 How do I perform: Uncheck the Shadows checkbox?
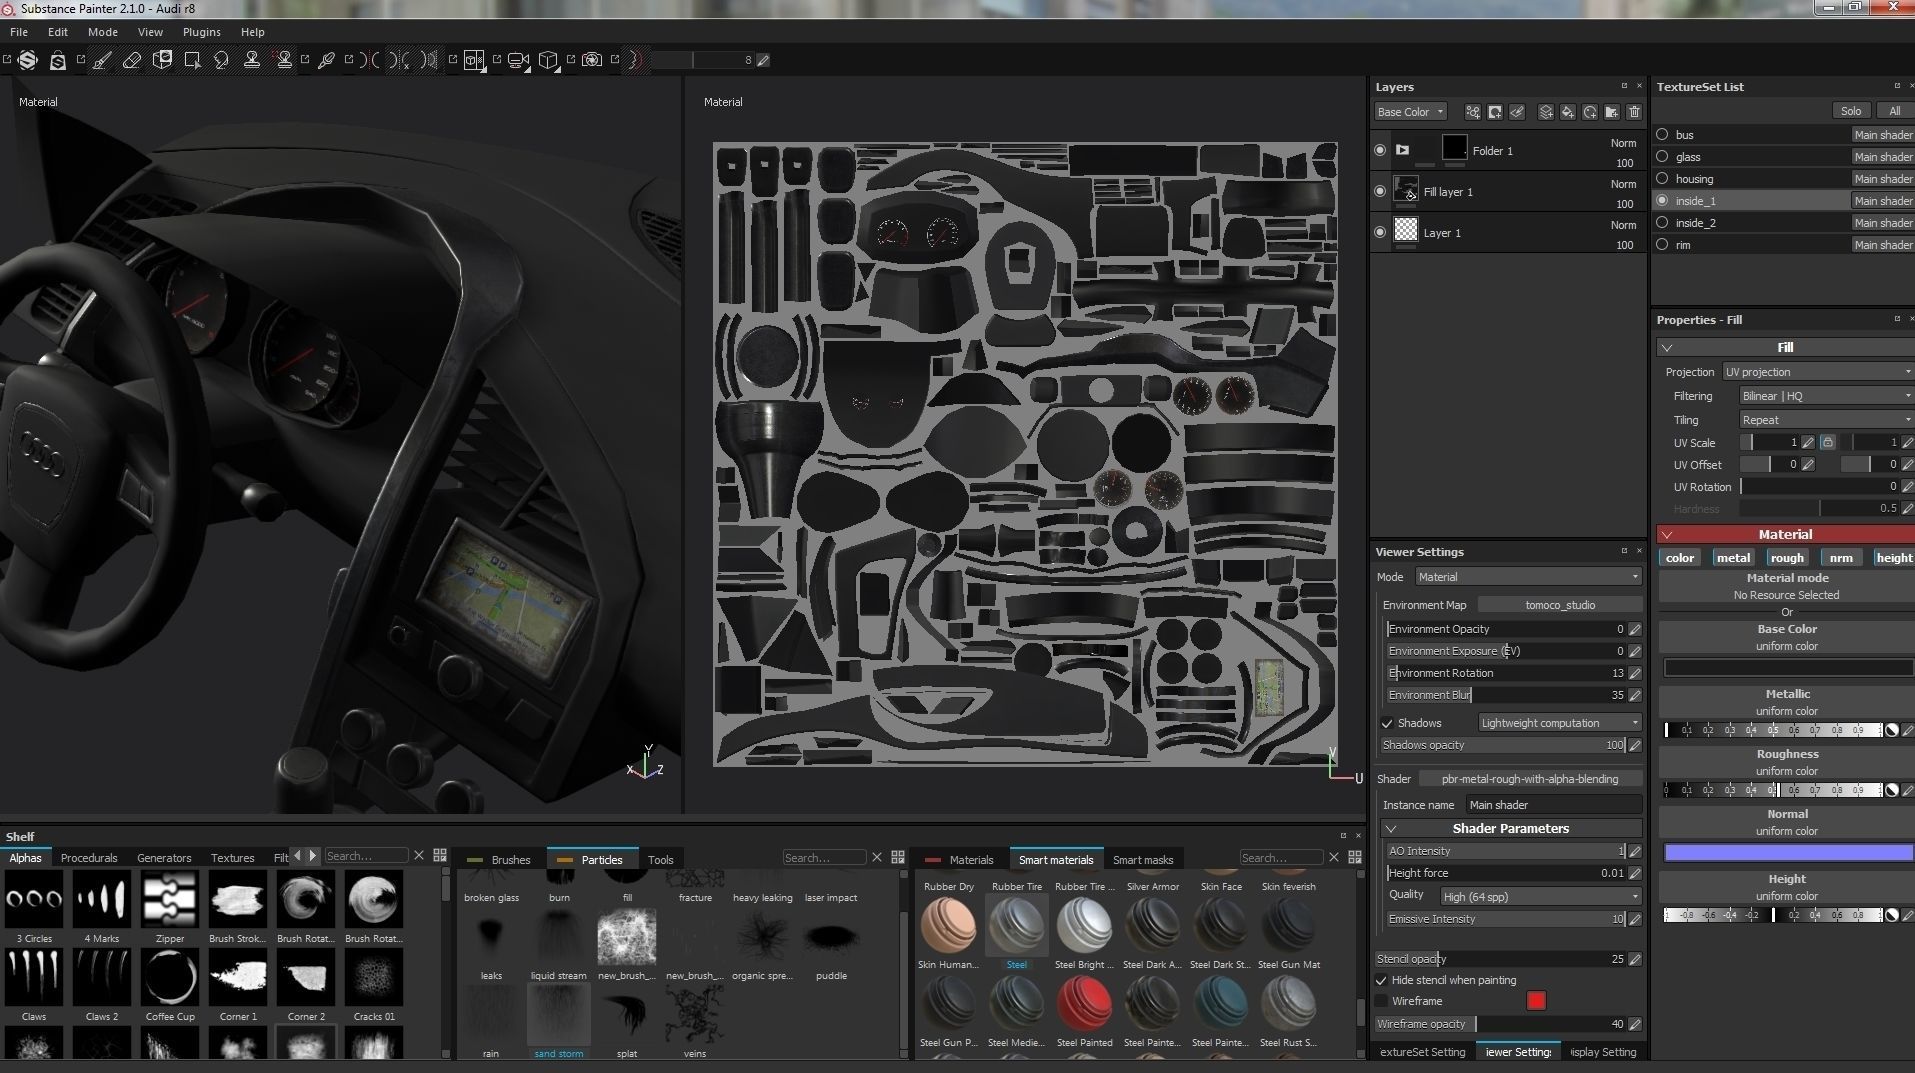(x=1387, y=723)
